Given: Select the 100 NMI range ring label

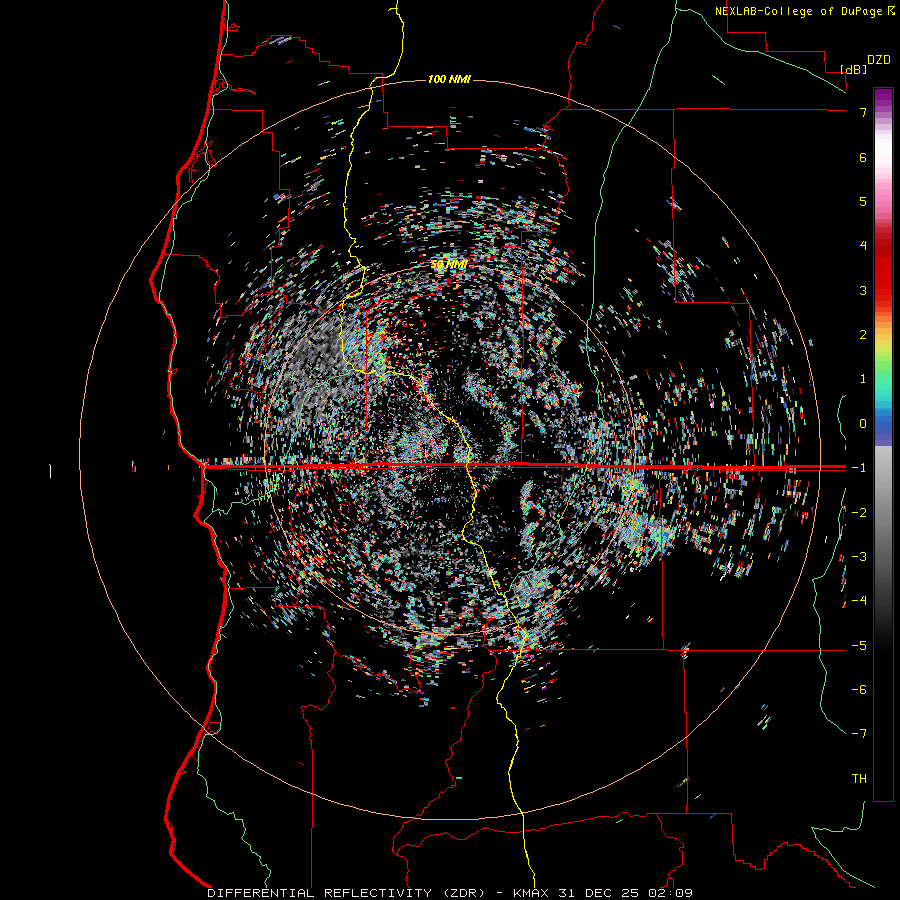Looking at the screenshot, I should 449,79.
